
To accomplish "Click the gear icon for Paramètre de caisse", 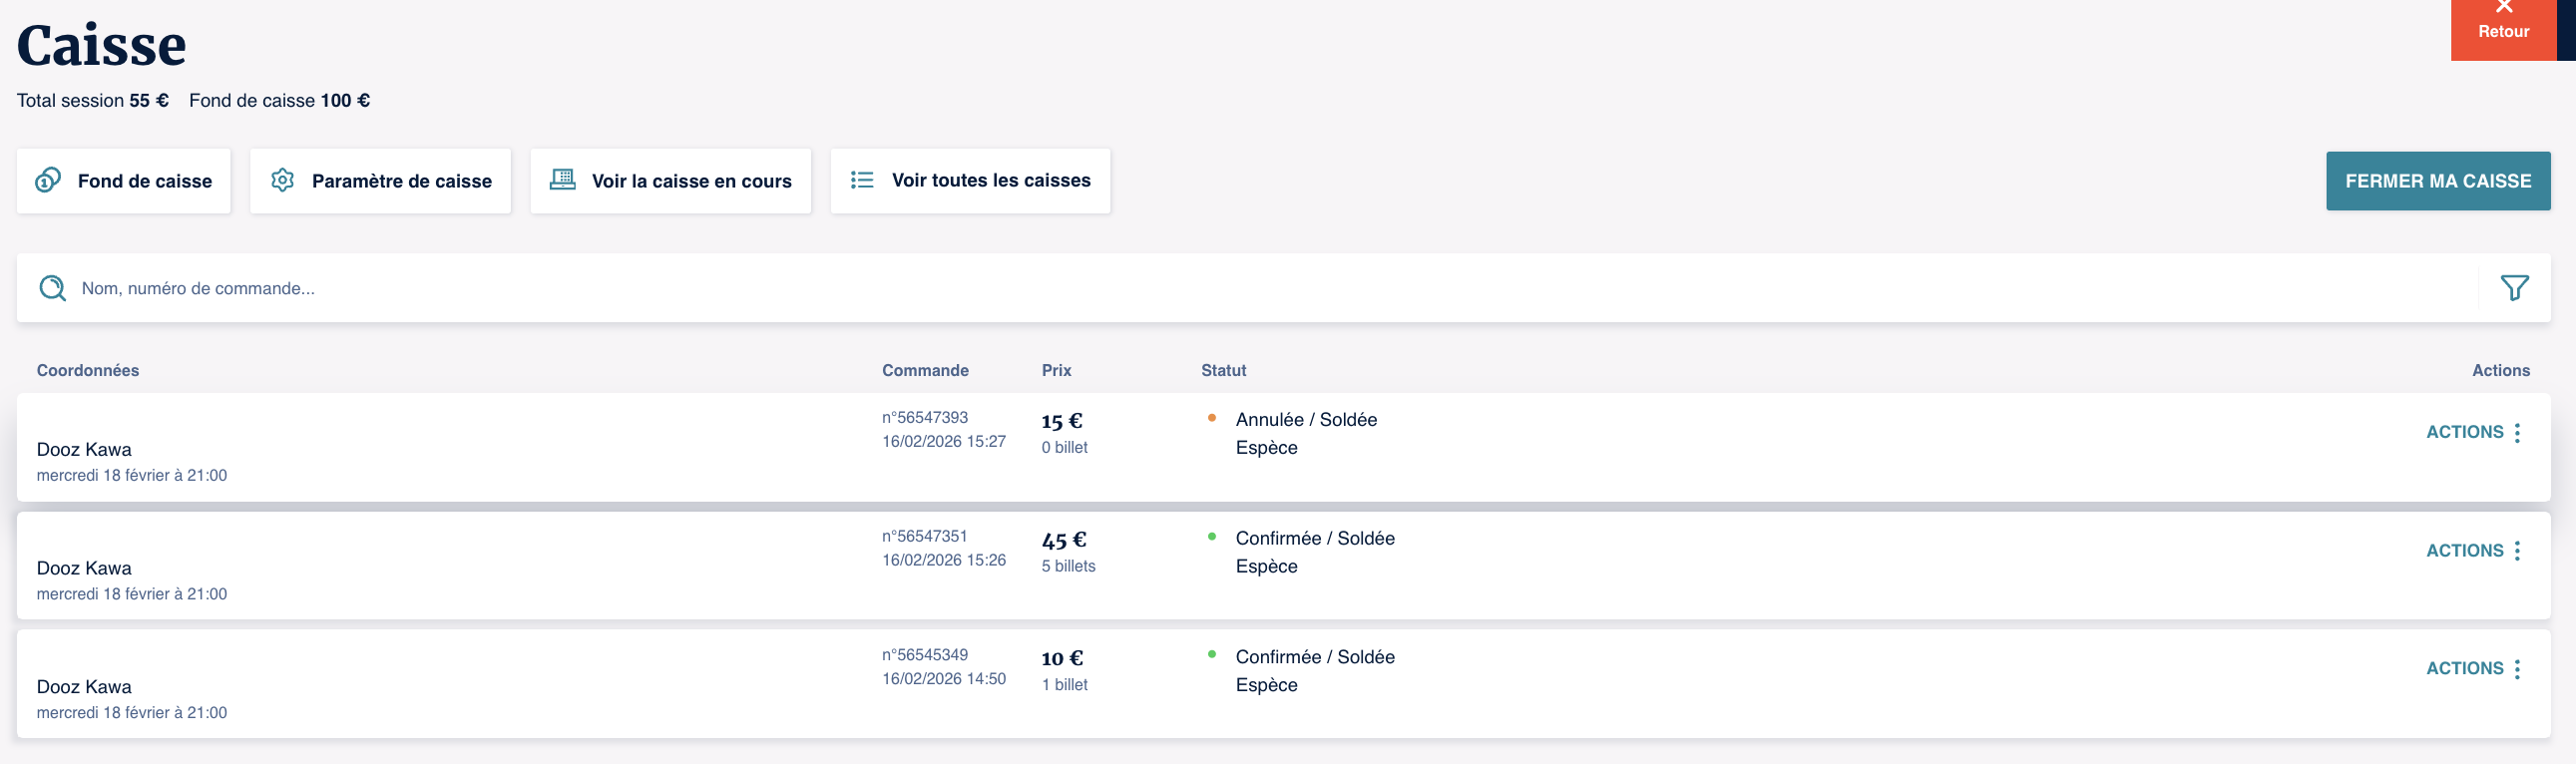I will [283, 180].
